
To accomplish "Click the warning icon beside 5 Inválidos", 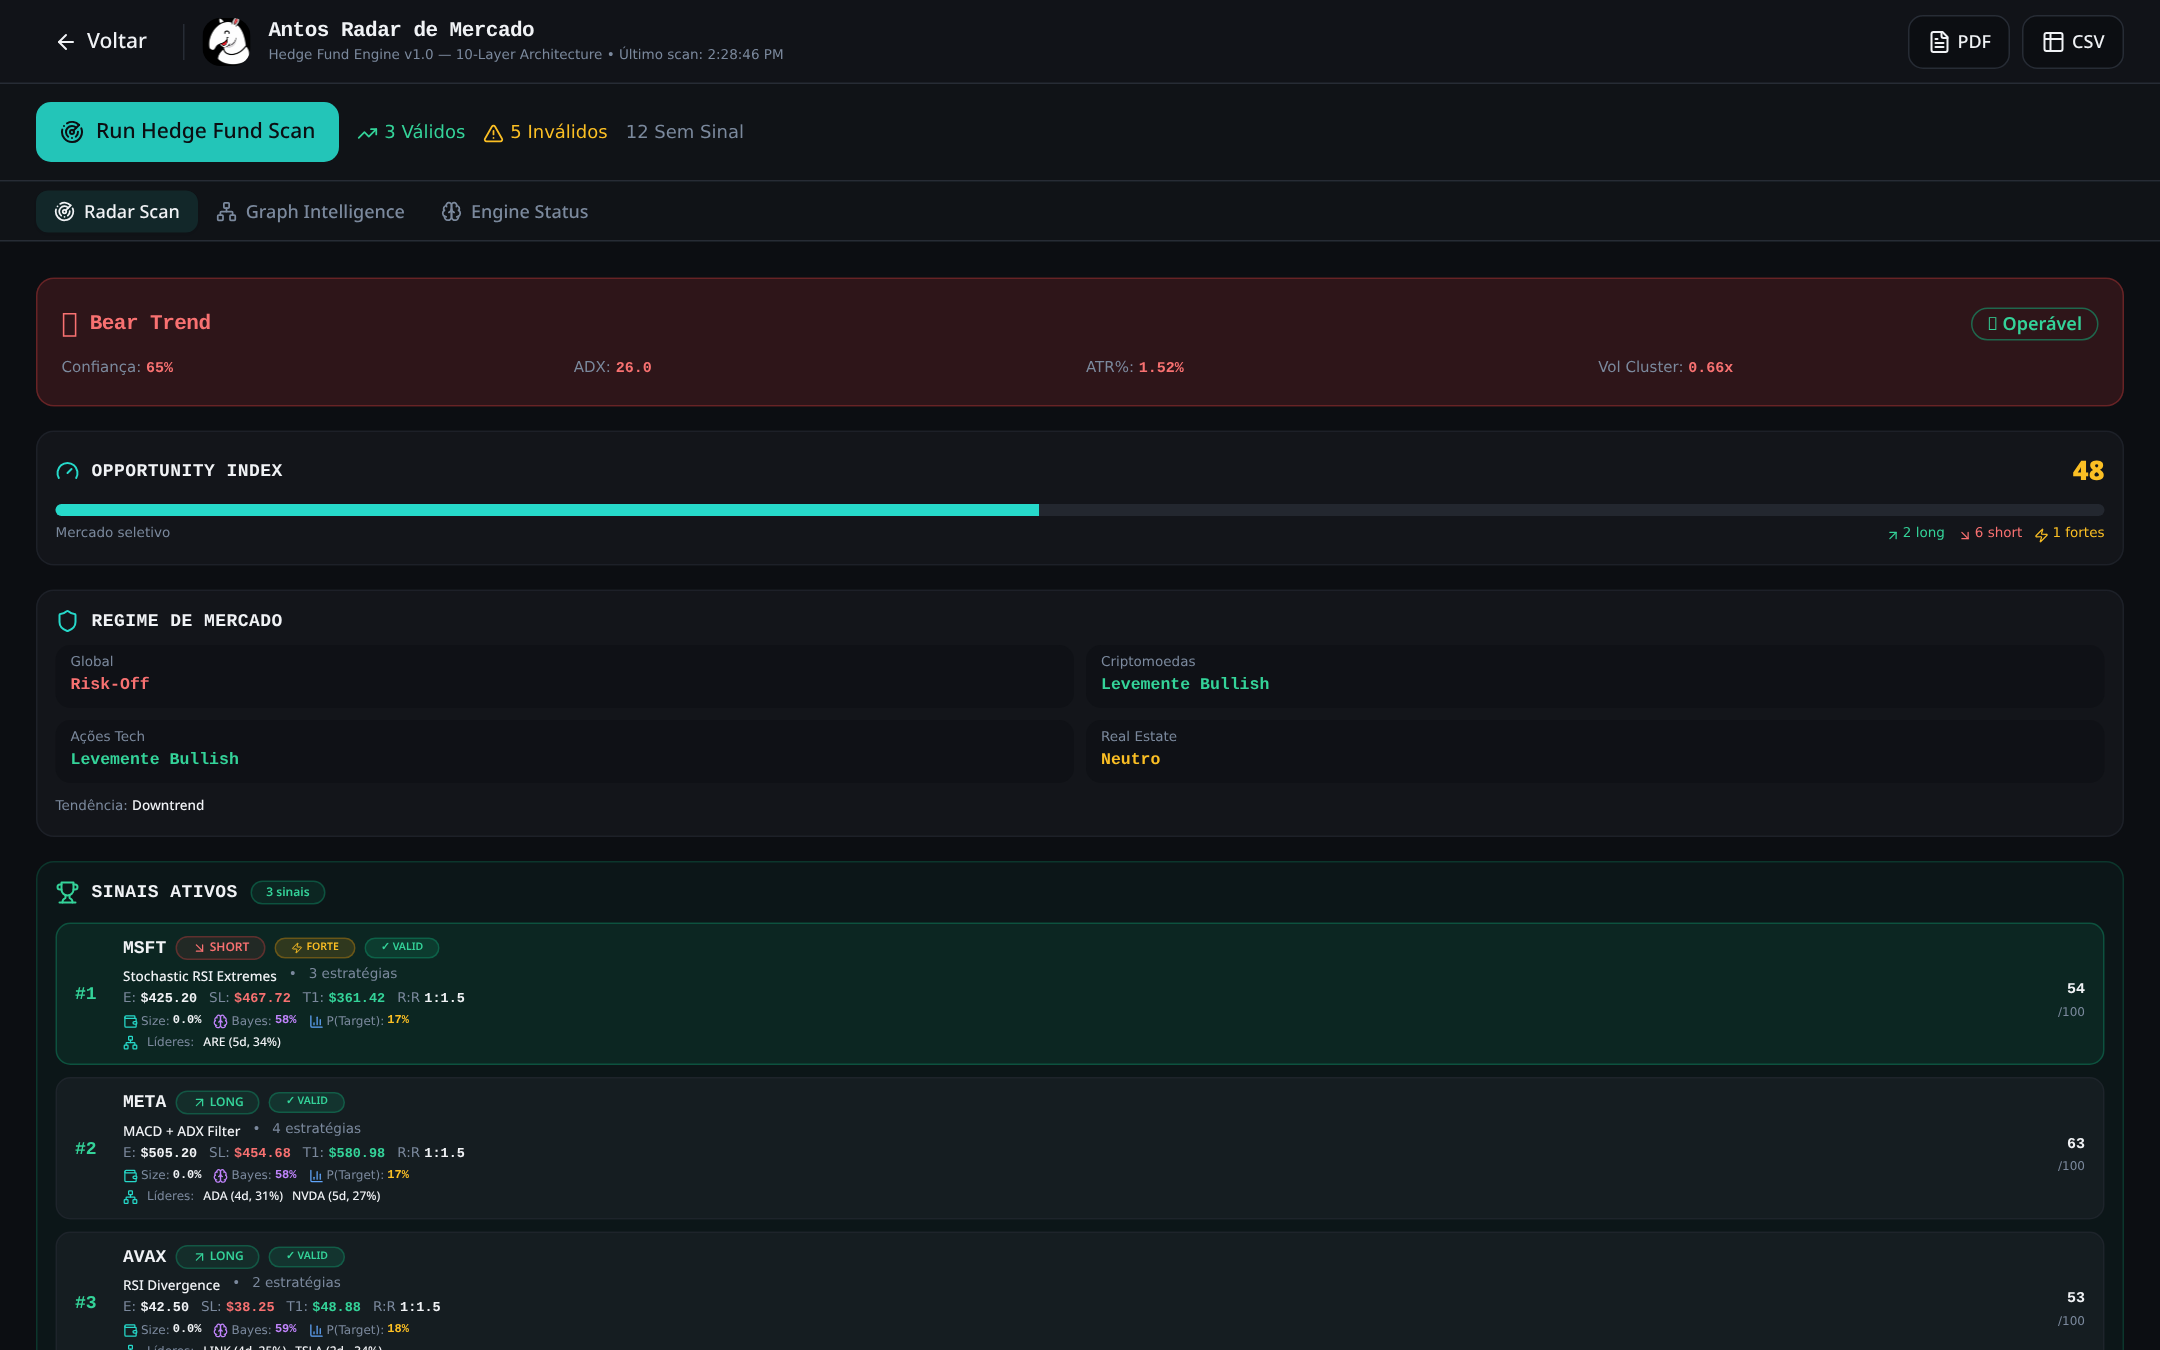I will [493, 133].
